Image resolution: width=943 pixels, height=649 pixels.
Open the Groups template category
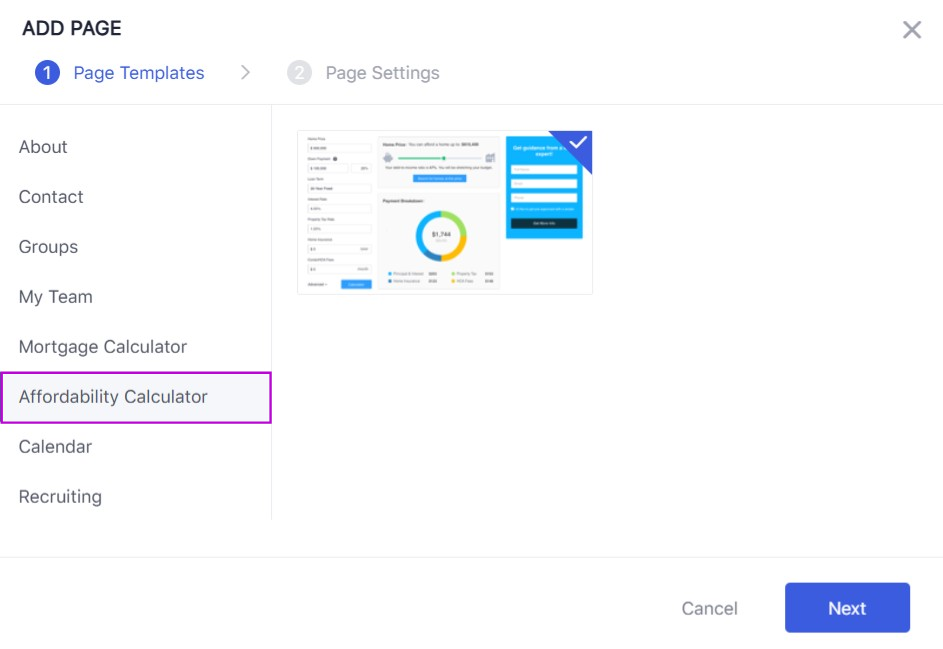click(x=48, y=247)
